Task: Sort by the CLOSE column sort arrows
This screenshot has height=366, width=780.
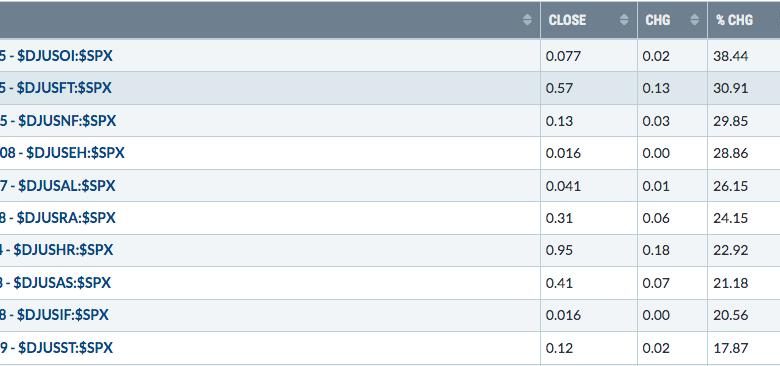Action: 624,20
